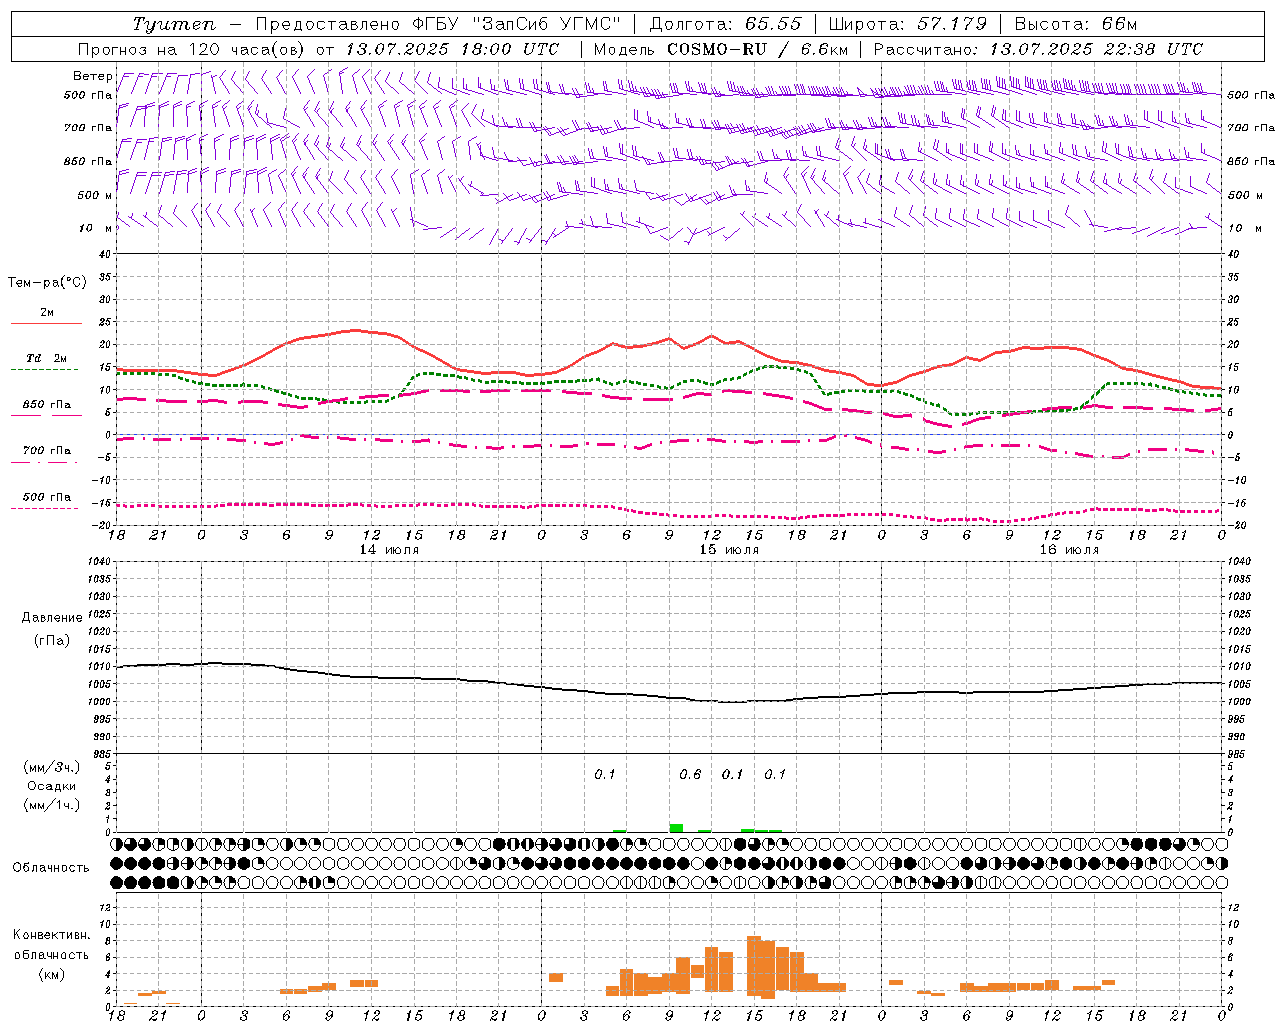Click the forecast start 13.07.2025 18:00 UTC
The height and width of the screenshot is (1024, 1280).
point(452,49)
